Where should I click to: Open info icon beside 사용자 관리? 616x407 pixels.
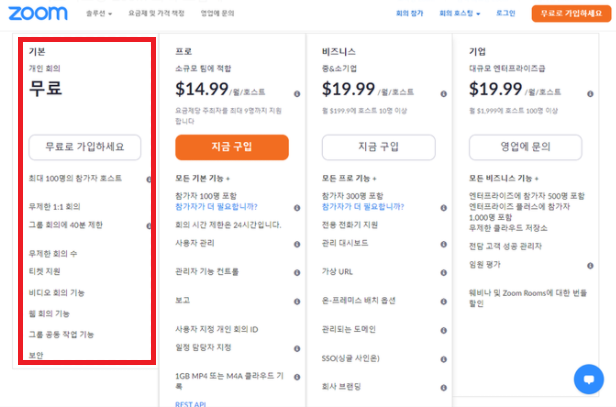[x=297, y=244]
